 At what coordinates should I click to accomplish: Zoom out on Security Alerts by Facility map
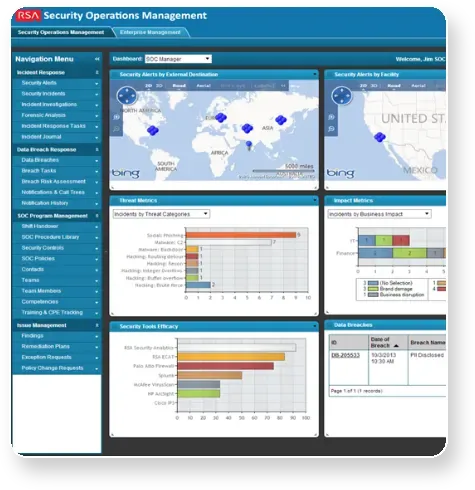pyautogui.click(x=331, y=129)
